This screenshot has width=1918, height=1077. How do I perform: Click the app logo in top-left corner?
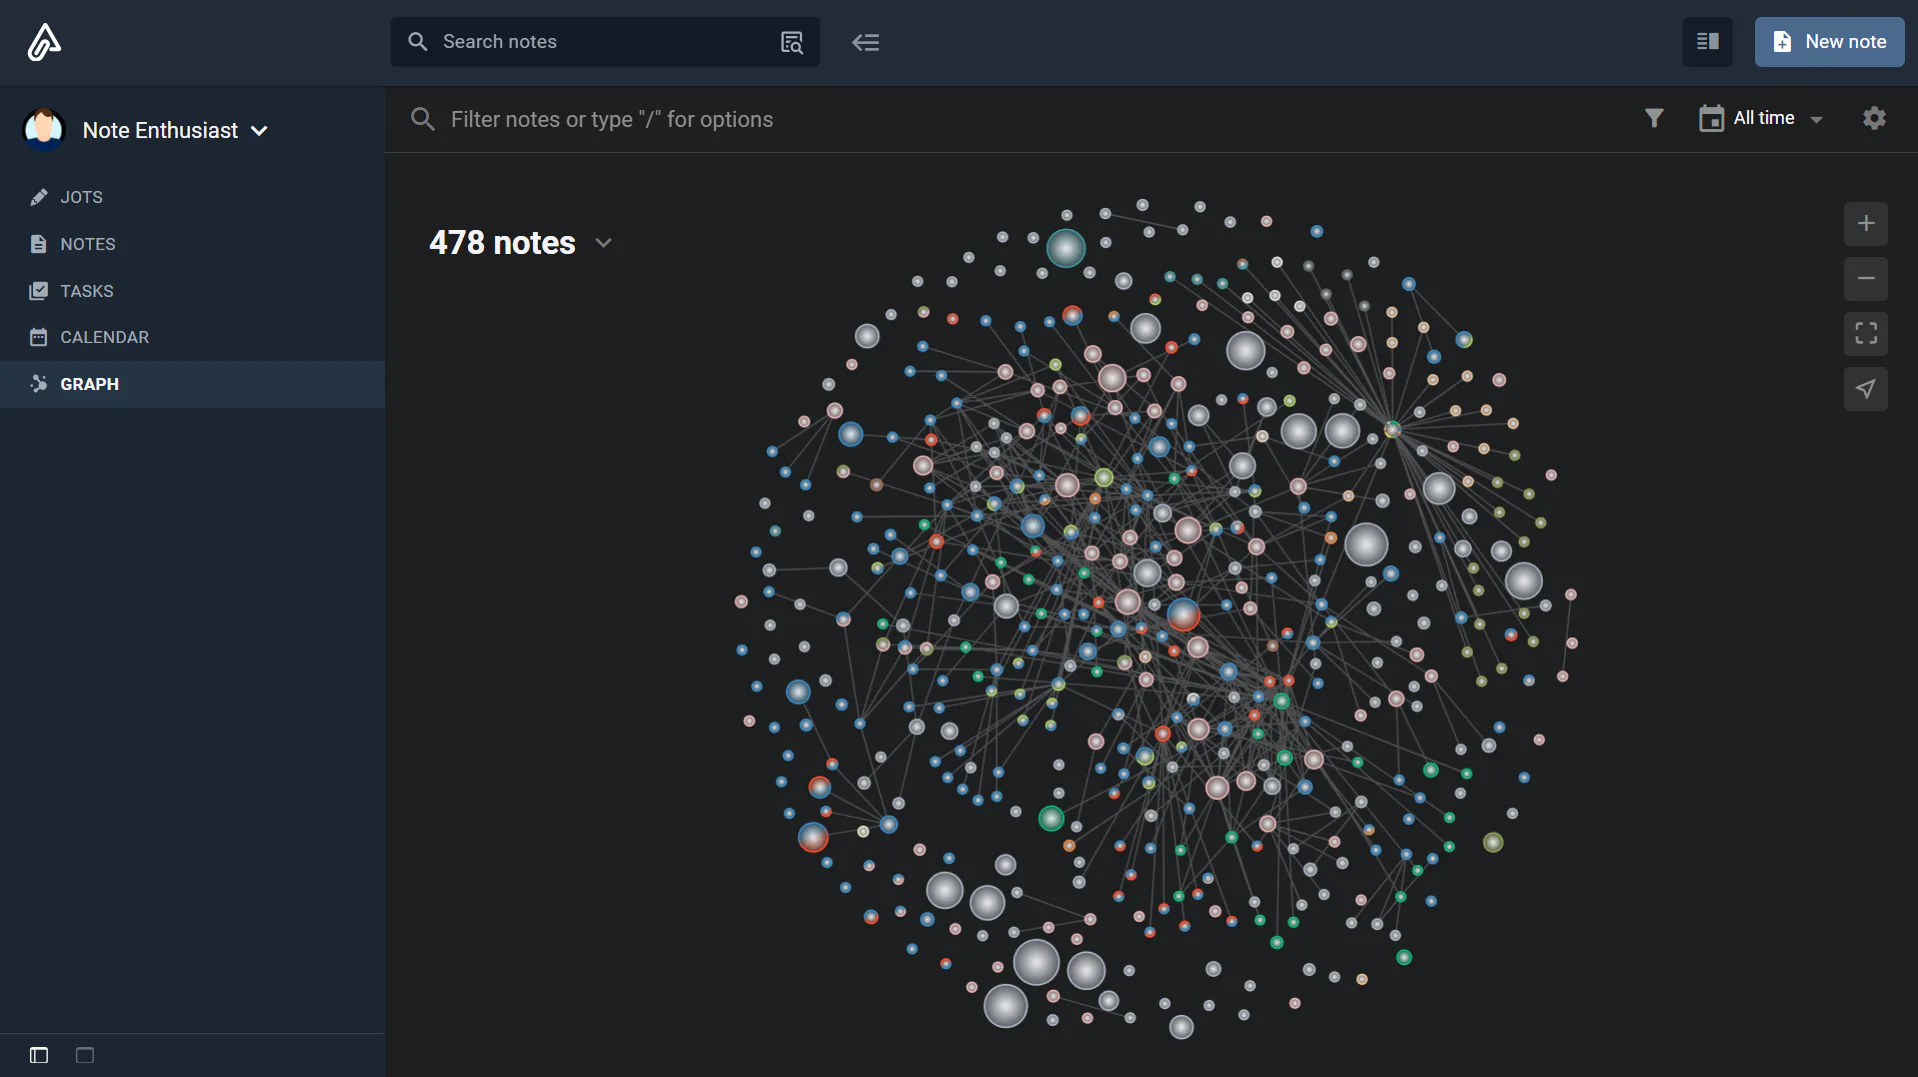[x=44, y=42]
